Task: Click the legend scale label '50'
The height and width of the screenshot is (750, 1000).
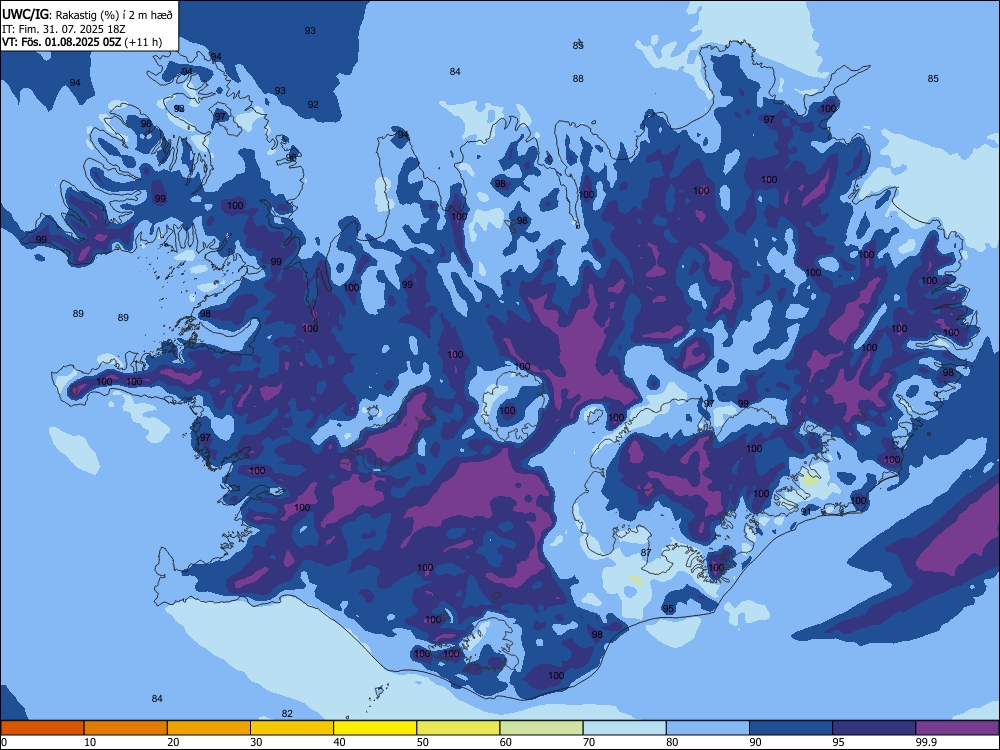Action: click(422, 742)
